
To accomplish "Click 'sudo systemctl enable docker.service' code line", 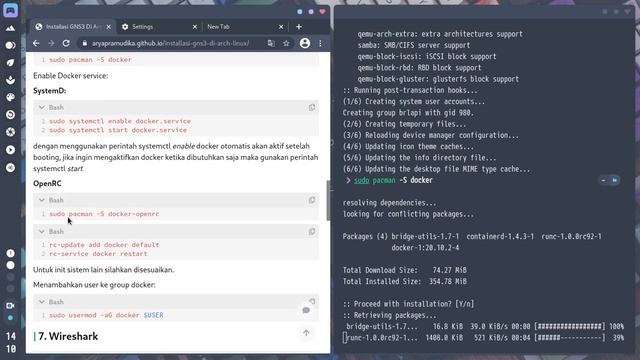I will point(120,121).
